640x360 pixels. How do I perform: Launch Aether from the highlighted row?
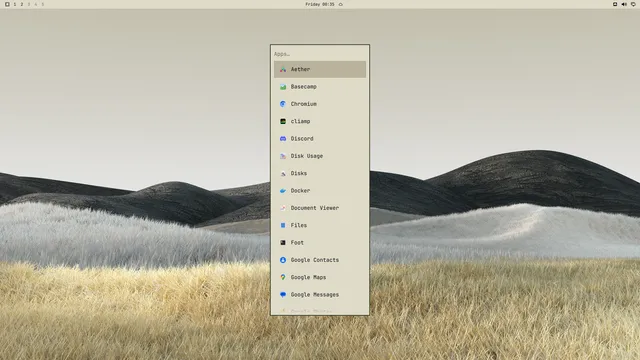click(x=320, y=69)
